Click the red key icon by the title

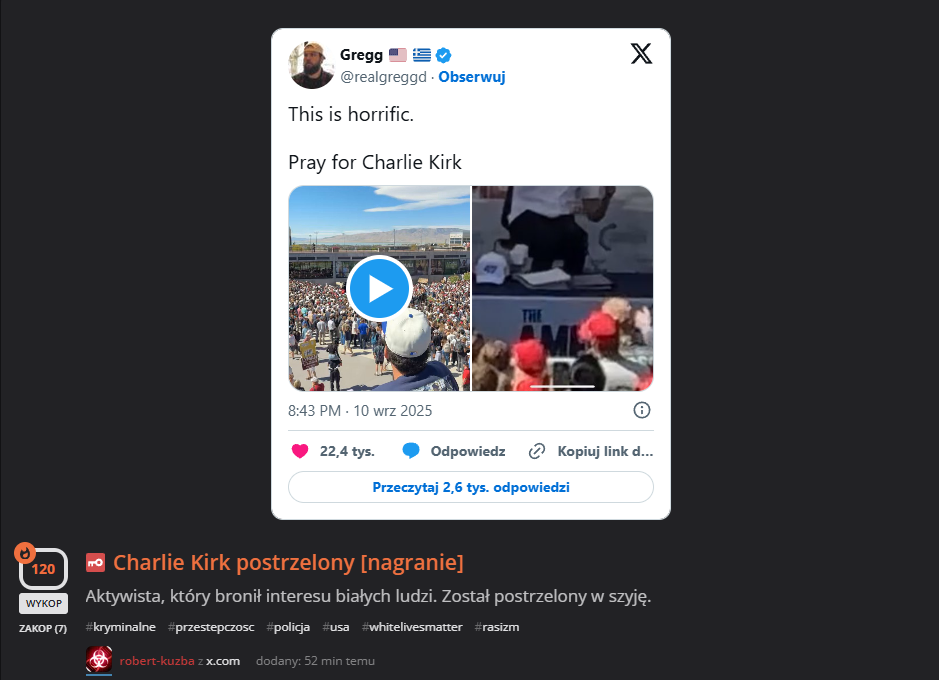coord(95,563)
